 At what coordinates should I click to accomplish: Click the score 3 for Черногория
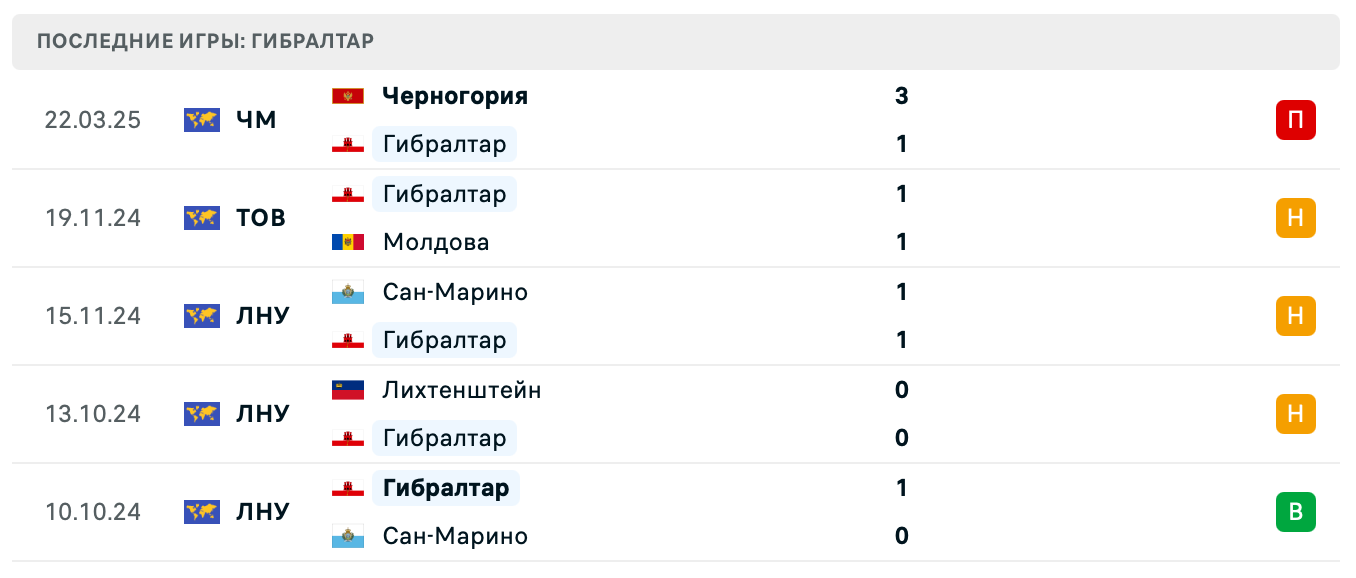tap(902, 95)
